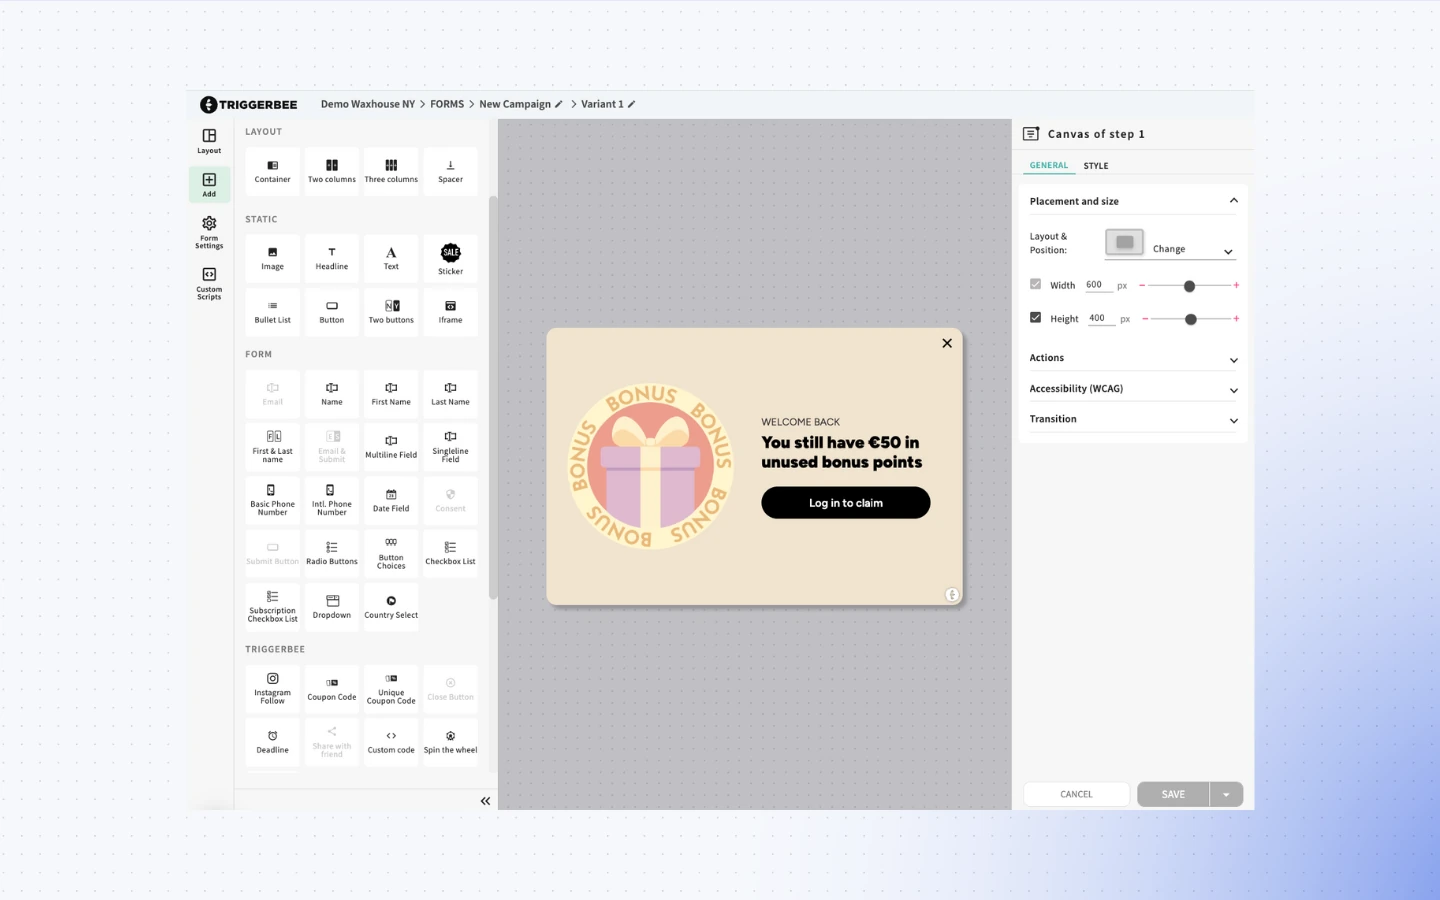
Task: Switch to the GENERAL tab
Action: (1049, 166)
